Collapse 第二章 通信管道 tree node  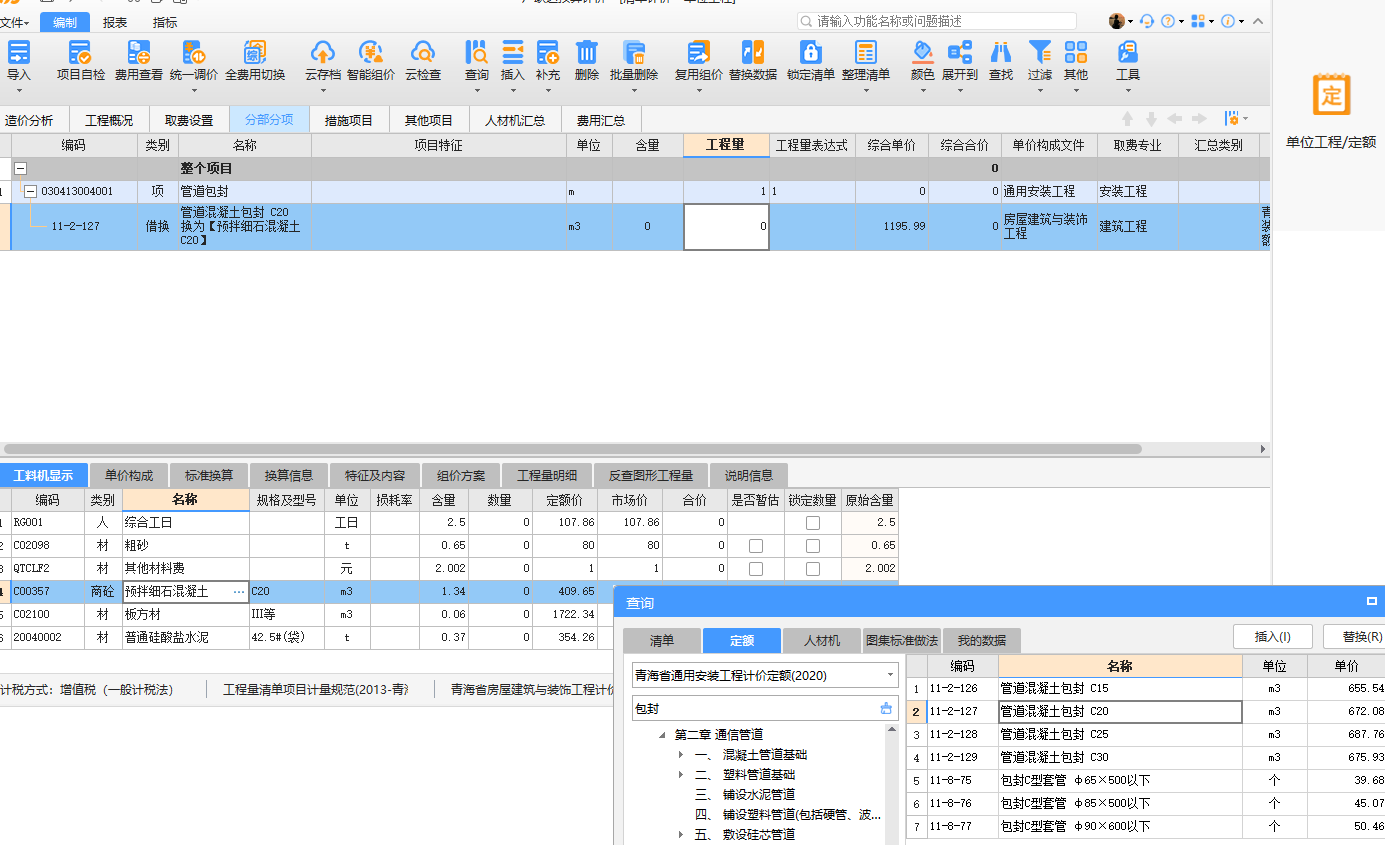tap(662, 735)
